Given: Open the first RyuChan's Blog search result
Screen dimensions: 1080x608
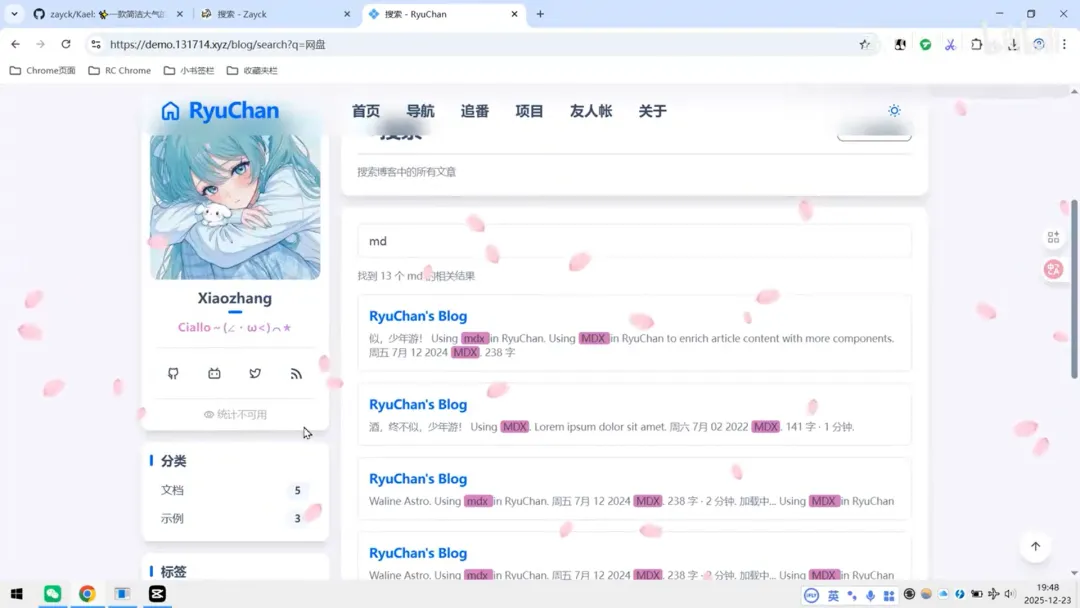Looking at the screenshot, I should pyautogui.click(x=417, y=315).
